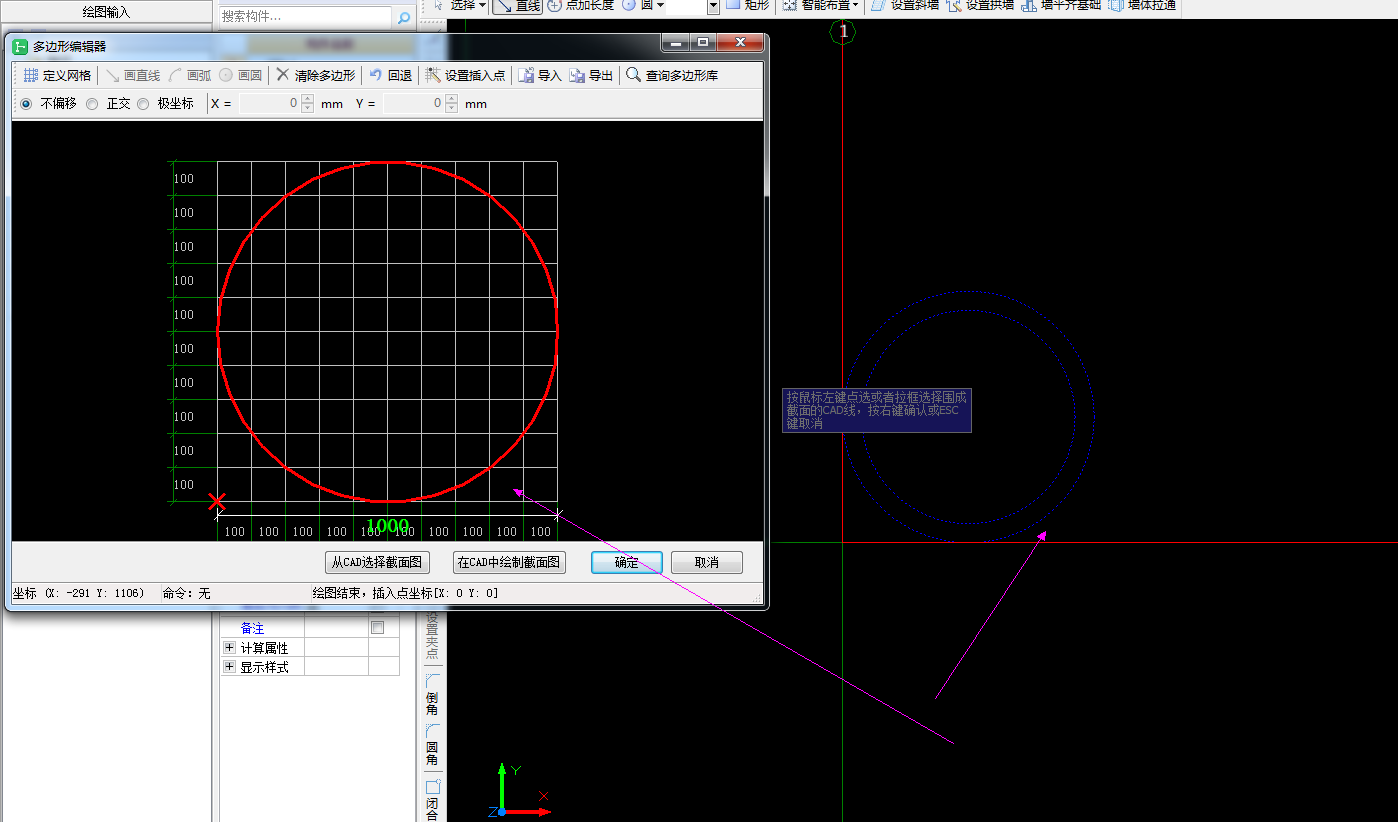The height and width of the screenshot is (822, 1398).
Task: Click 1000 dimension label below grid
Action: [387, 526]
